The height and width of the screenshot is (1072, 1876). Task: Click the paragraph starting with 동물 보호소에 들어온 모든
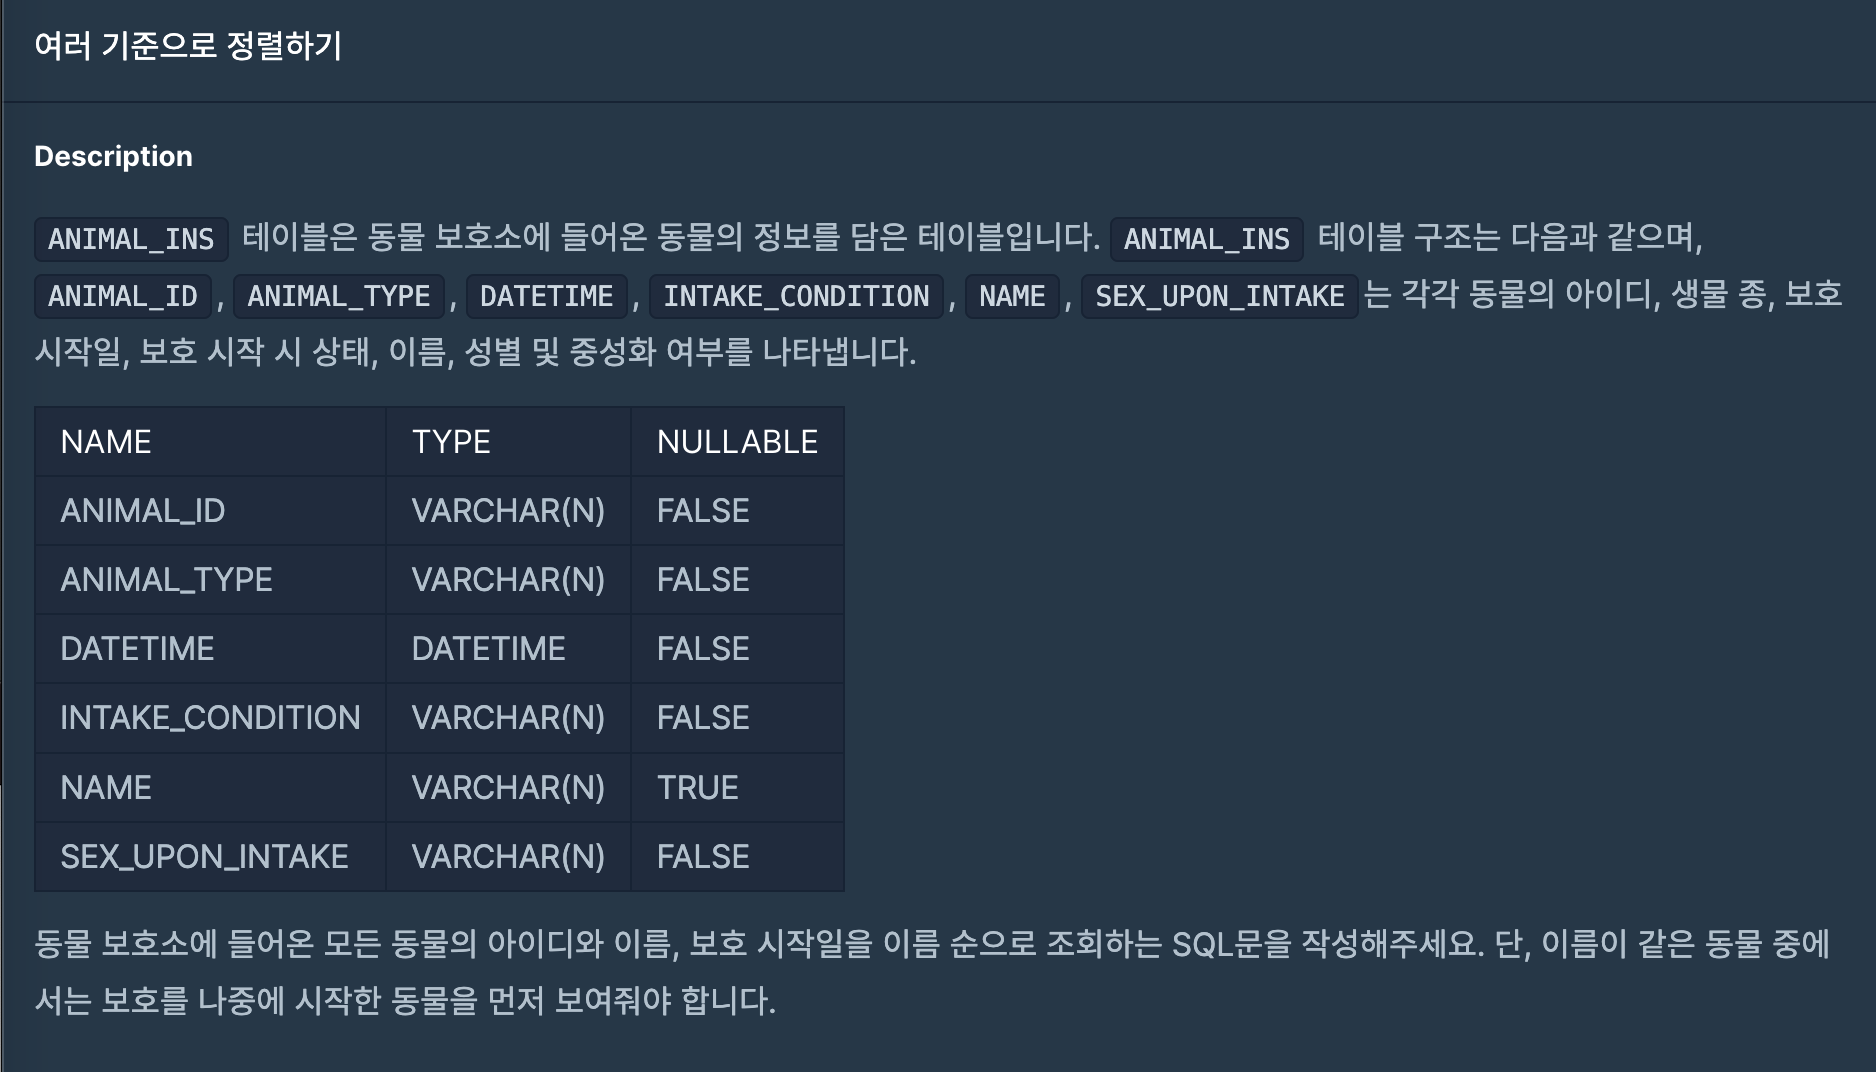(932, 971)
